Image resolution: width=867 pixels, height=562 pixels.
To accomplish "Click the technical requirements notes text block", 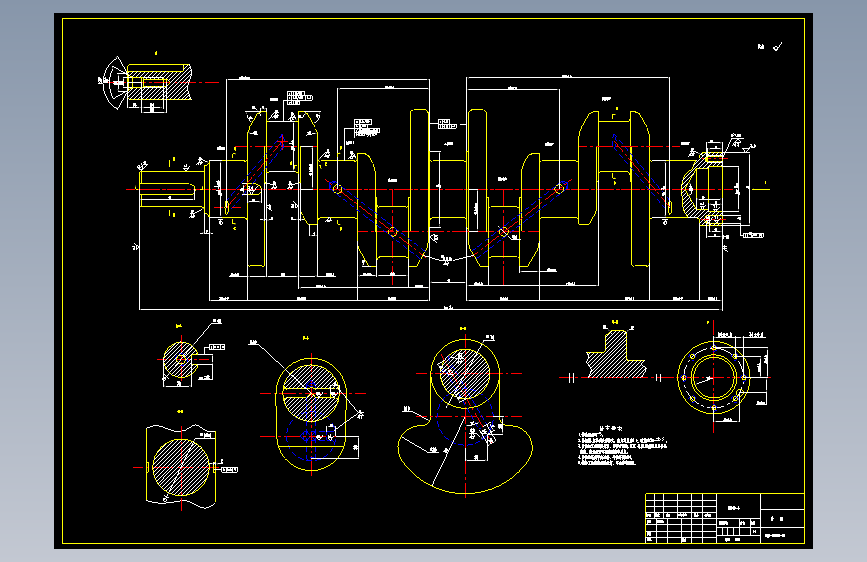I will [623, 446].
